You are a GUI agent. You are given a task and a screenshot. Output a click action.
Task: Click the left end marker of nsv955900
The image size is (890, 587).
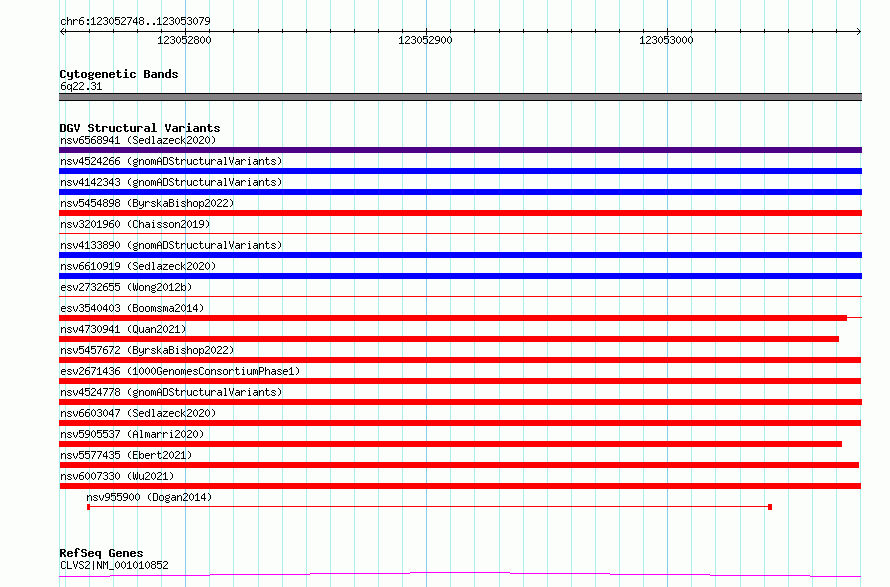tap(89, 507)
